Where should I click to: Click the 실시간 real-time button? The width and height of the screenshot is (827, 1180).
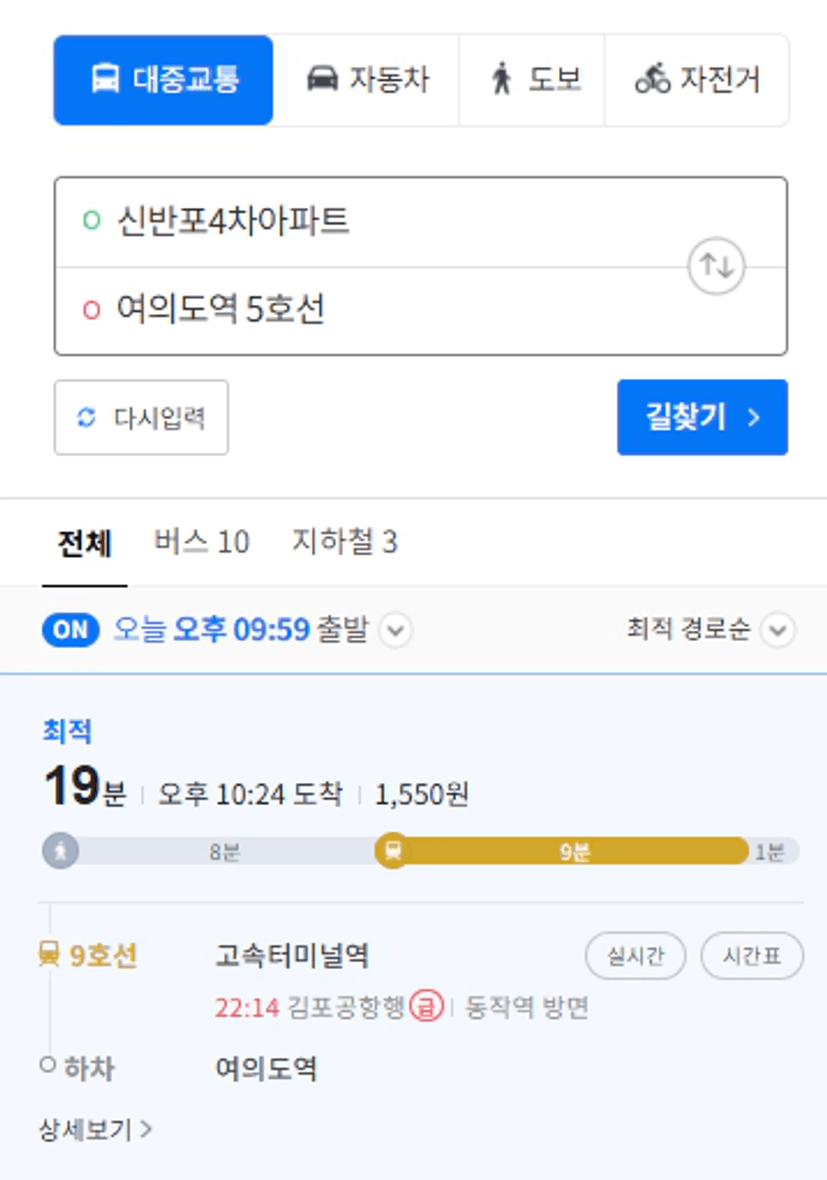(635, 956)
